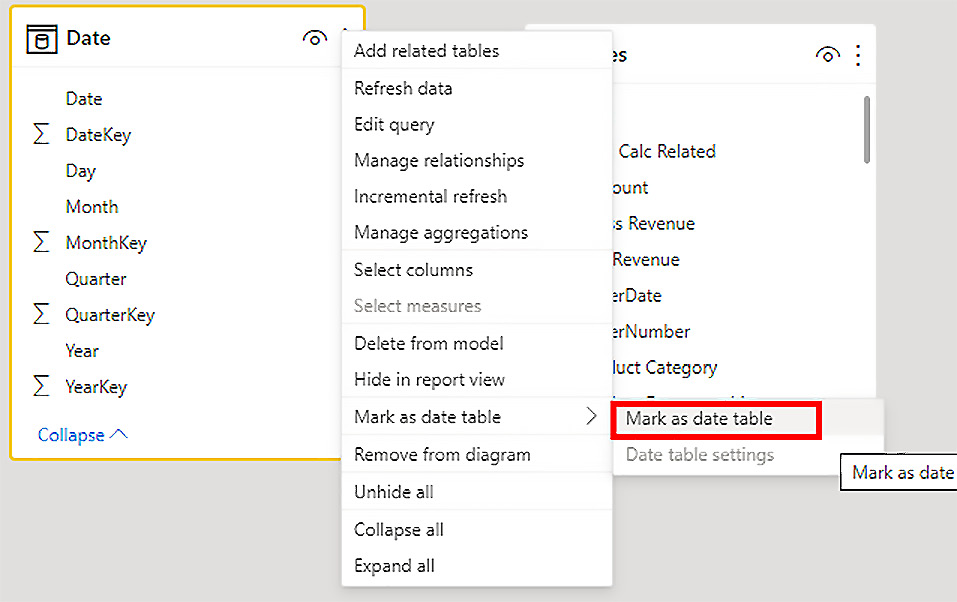The image size is (957, 602).
Task: Collapse the Date table field list
Action: [82, 435]
